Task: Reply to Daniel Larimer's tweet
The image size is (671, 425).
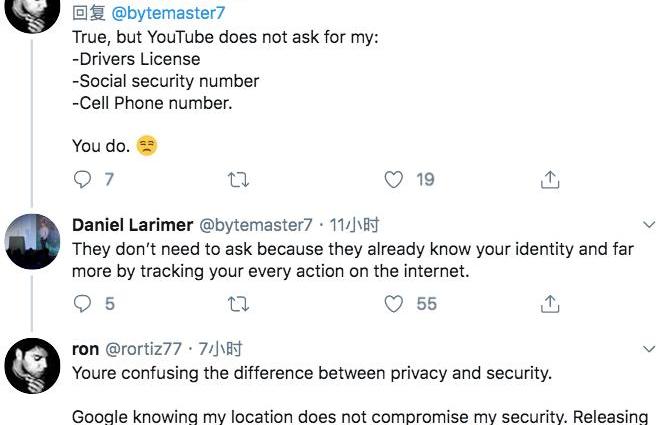Action: [83, 303]
